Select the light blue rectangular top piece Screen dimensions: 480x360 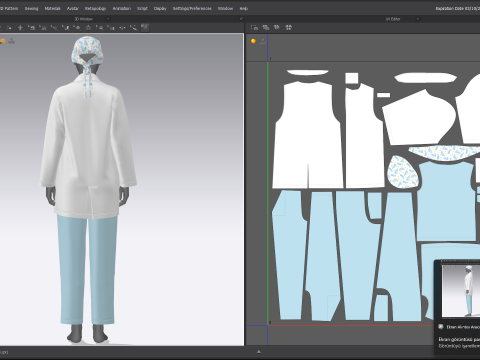447,201
